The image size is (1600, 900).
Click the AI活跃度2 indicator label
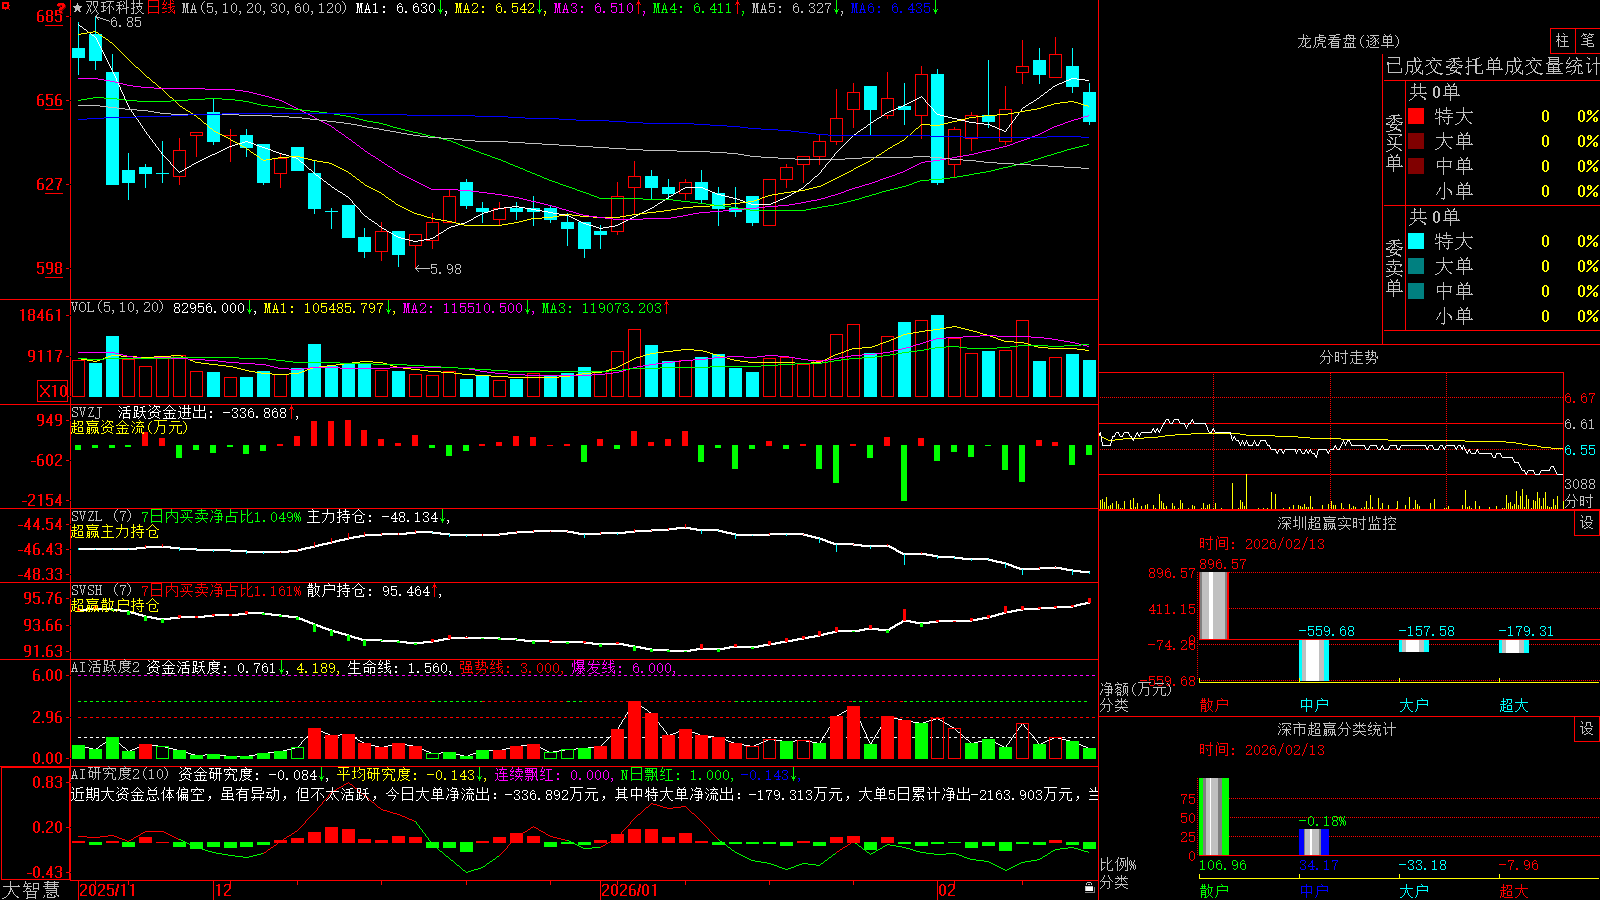pos(106,667)
